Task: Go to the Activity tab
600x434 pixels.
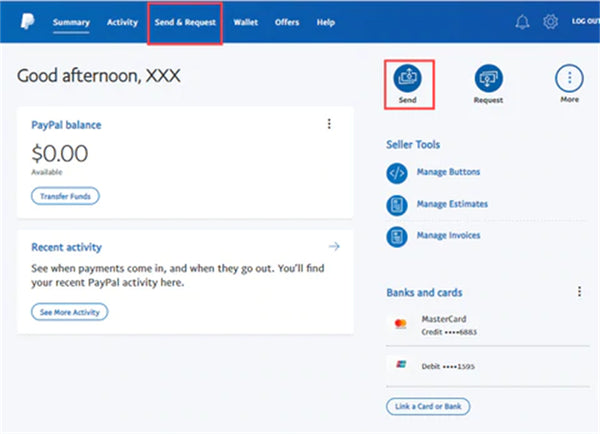Action: [122, 22]
